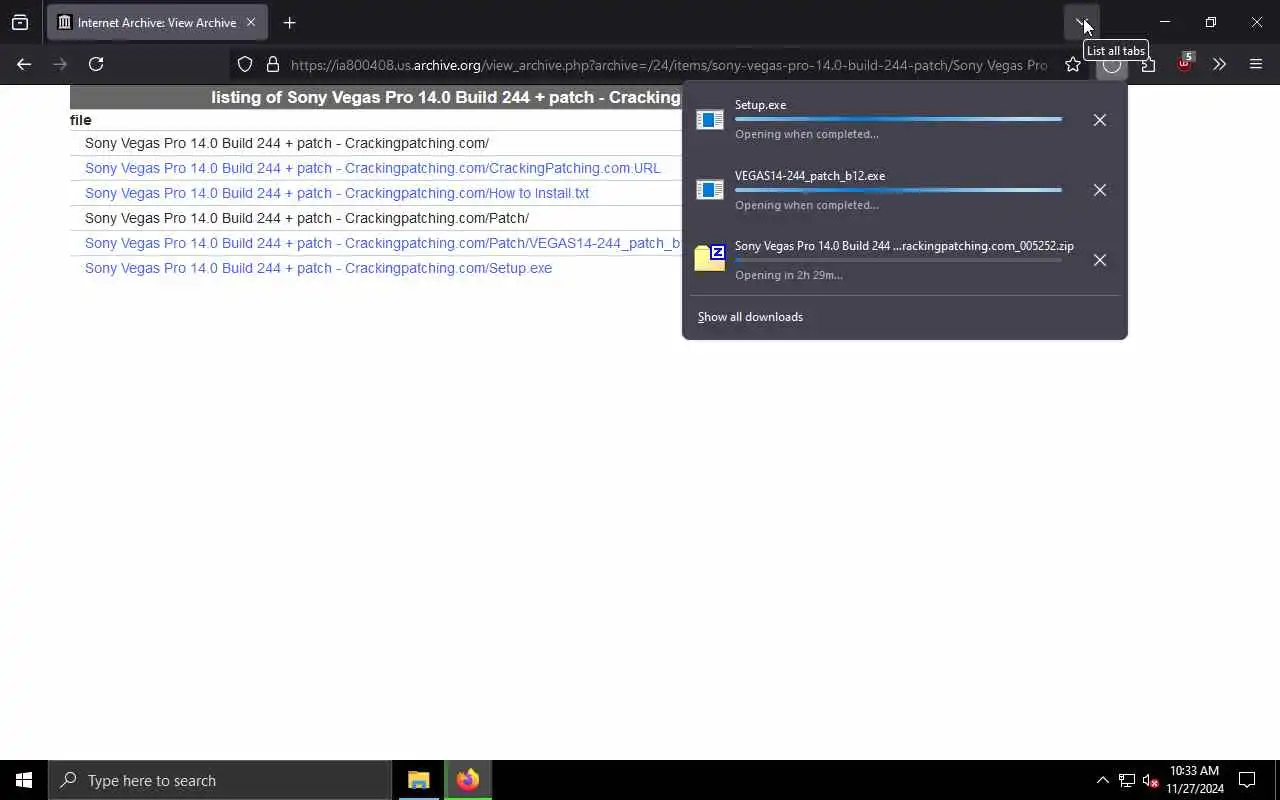This screenshot has height=800, width=1280.
Task: Click the Crackingpatching.com/Patch/ folder row
Action: coord(307,218)
